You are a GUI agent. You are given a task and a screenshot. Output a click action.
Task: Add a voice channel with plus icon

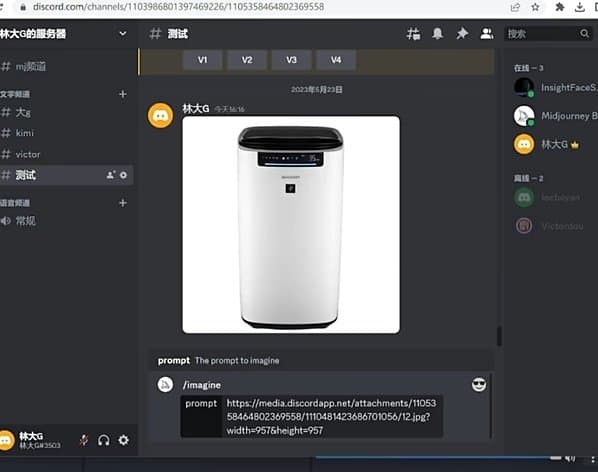pyautogui.click(x=123, y=203)
